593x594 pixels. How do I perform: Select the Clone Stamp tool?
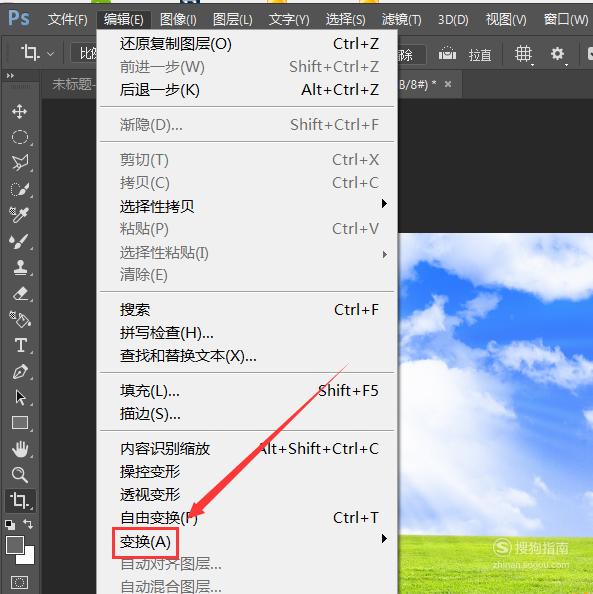20,267
